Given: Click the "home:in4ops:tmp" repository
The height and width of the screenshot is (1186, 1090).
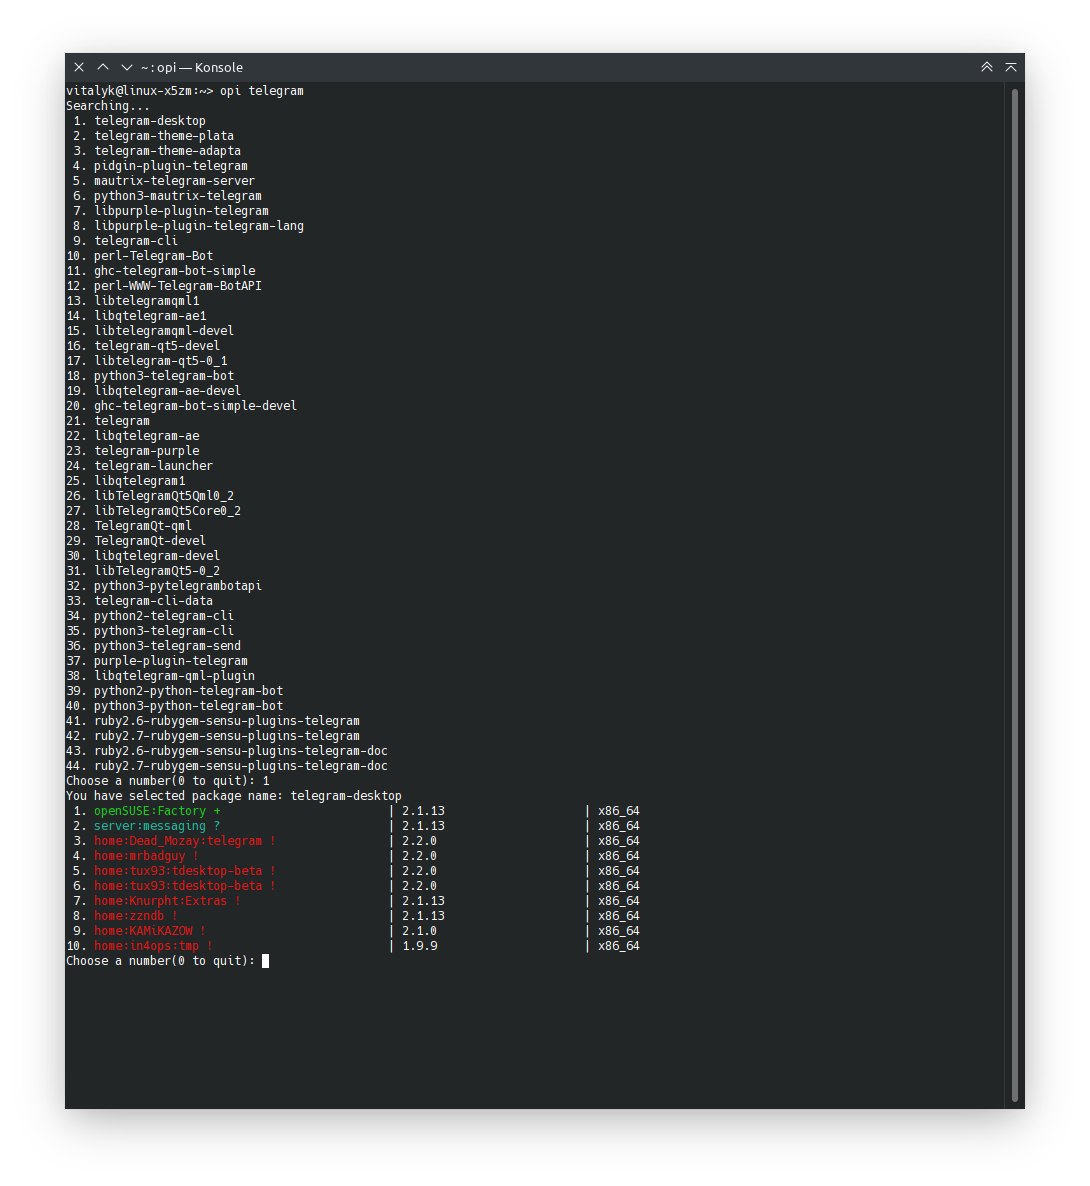Looking at the screenshot, I should pos(154,945).
